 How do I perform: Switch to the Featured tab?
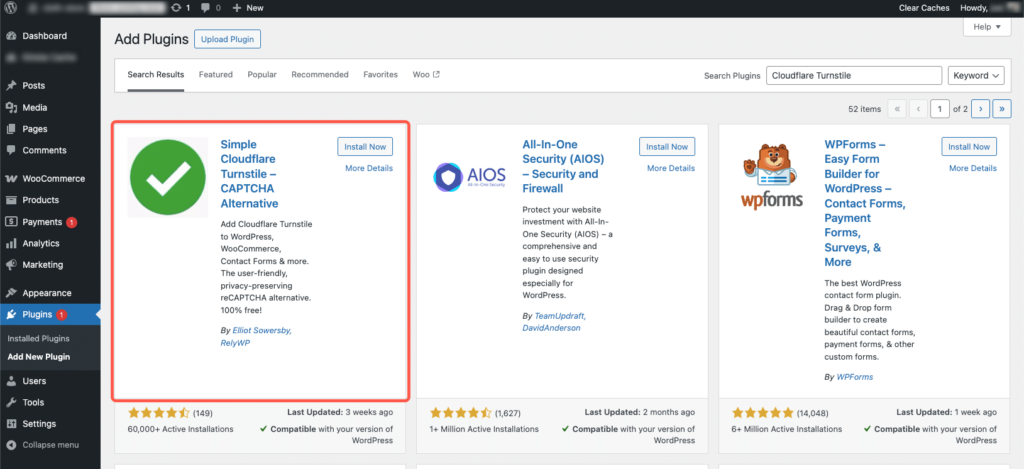coord(215,75)
